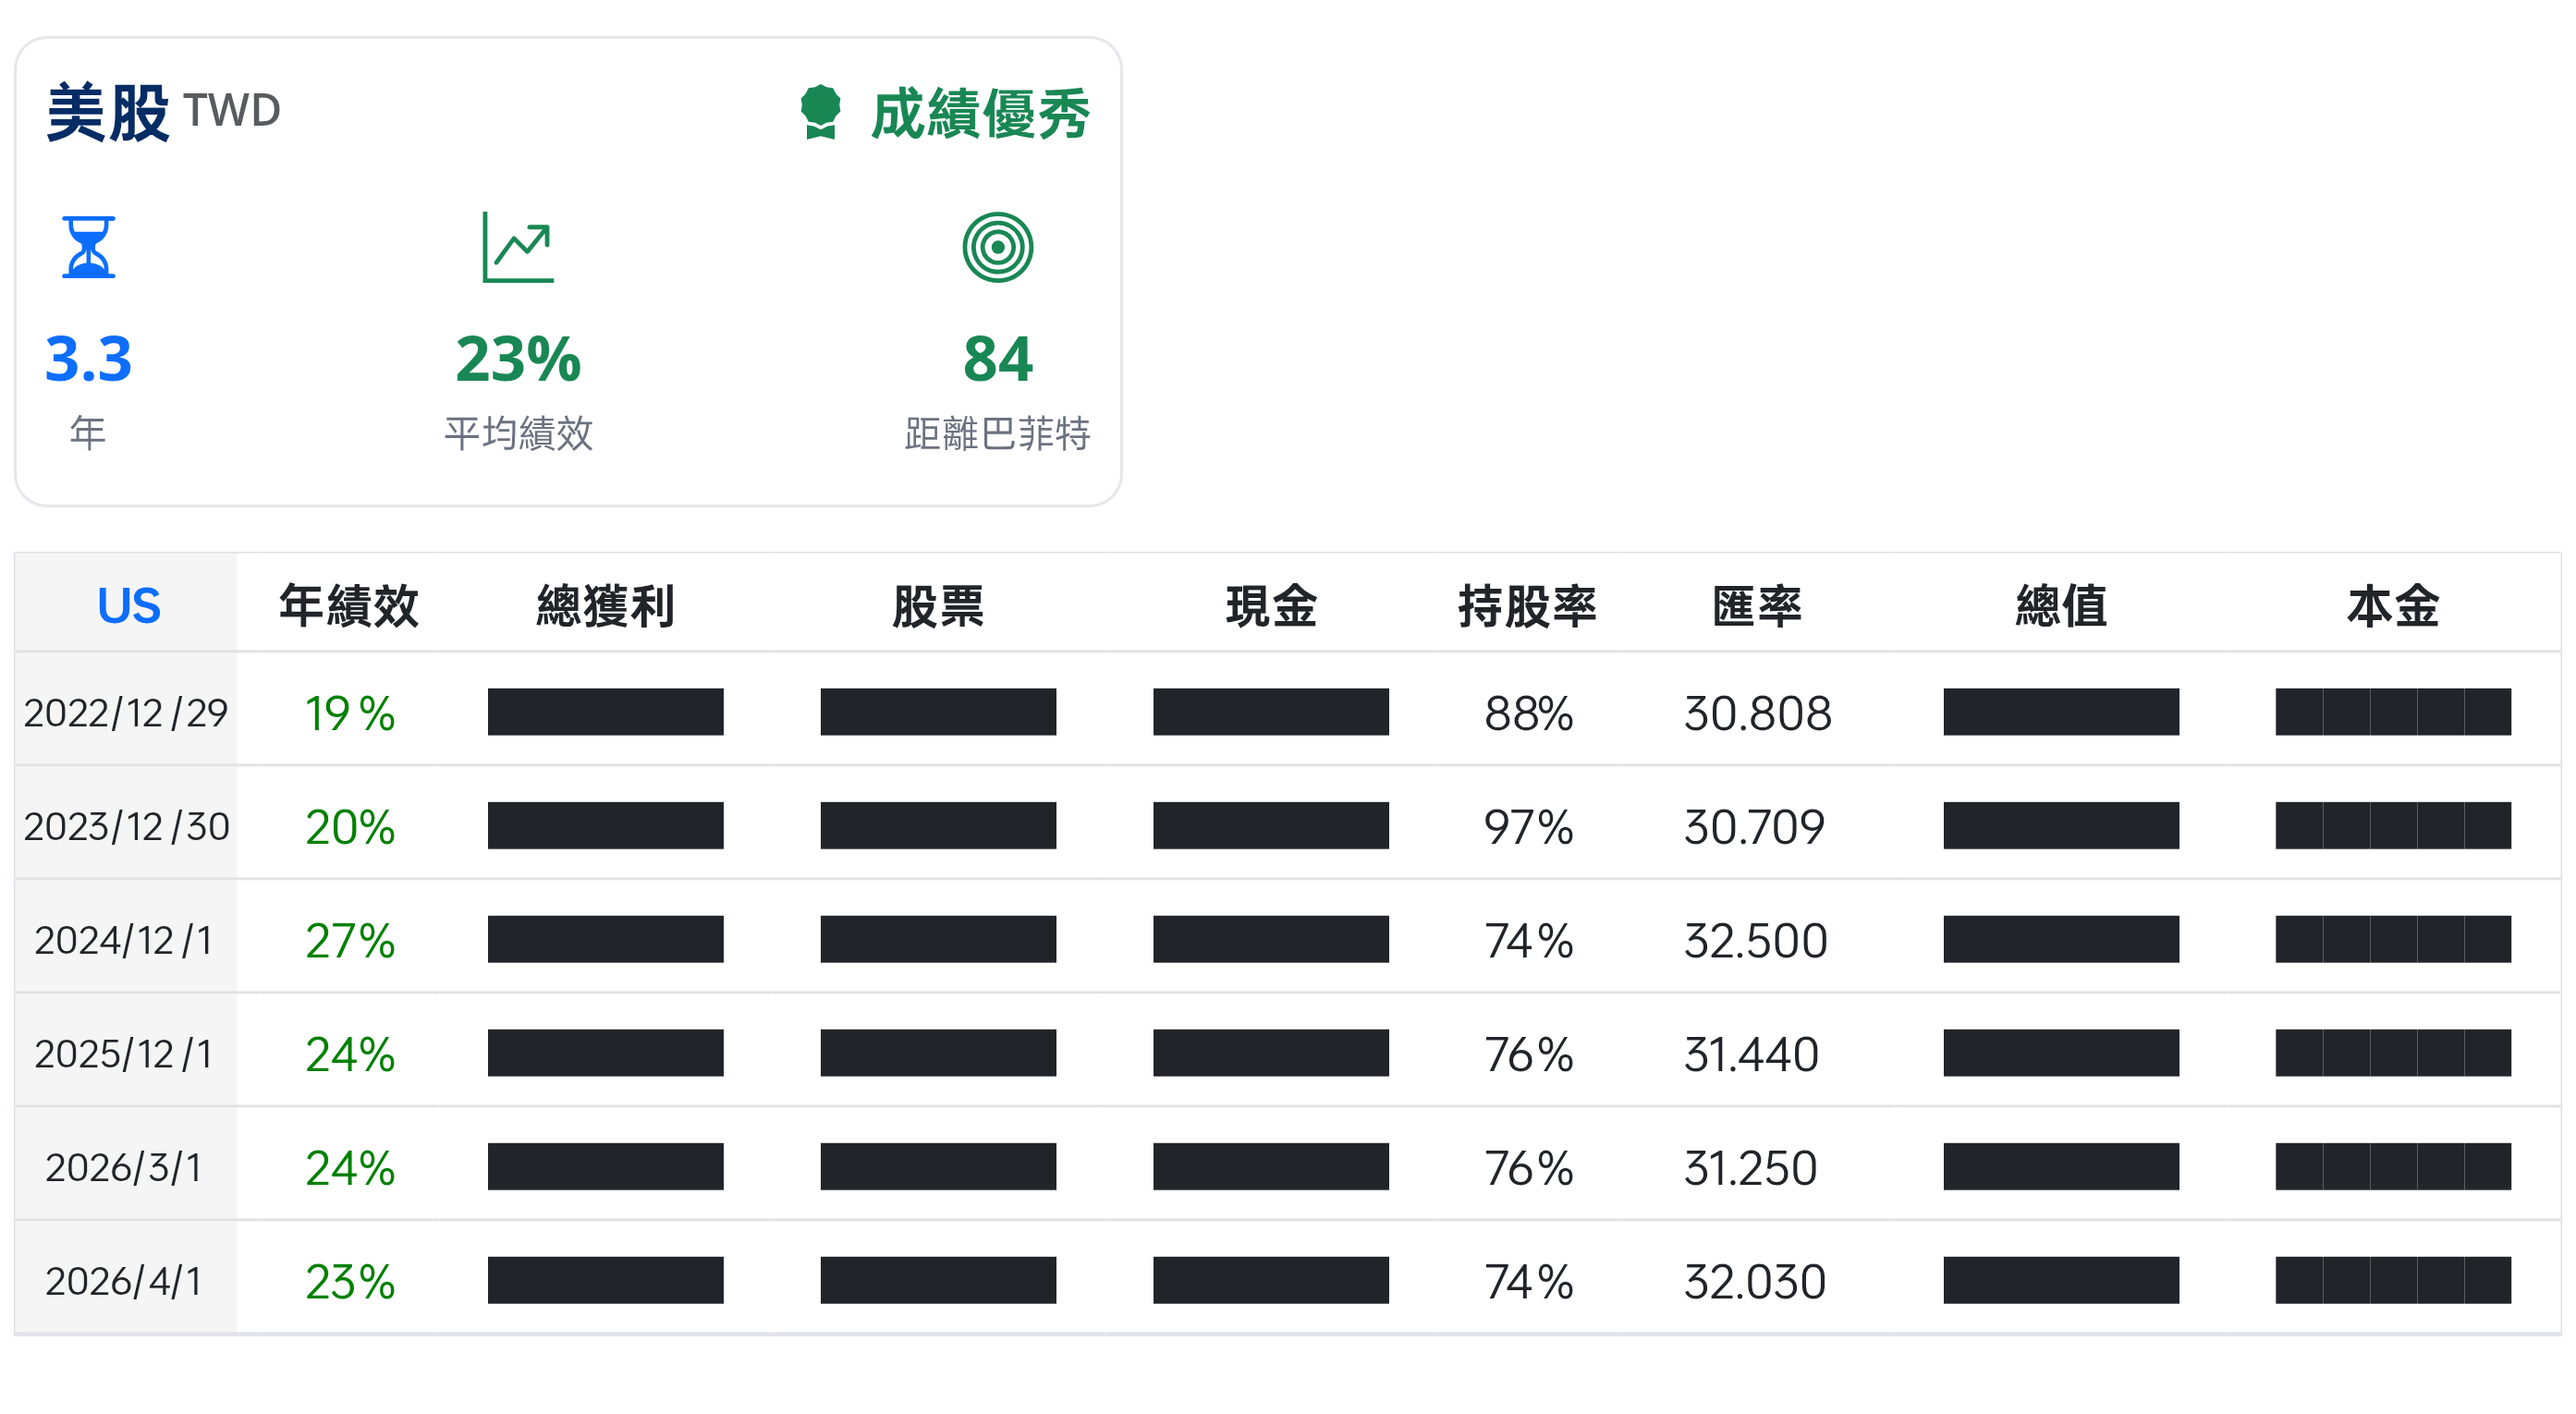The image size is (2576, 1414).
Task: Click the 23% average performance figure
Action: coord(518,360)
